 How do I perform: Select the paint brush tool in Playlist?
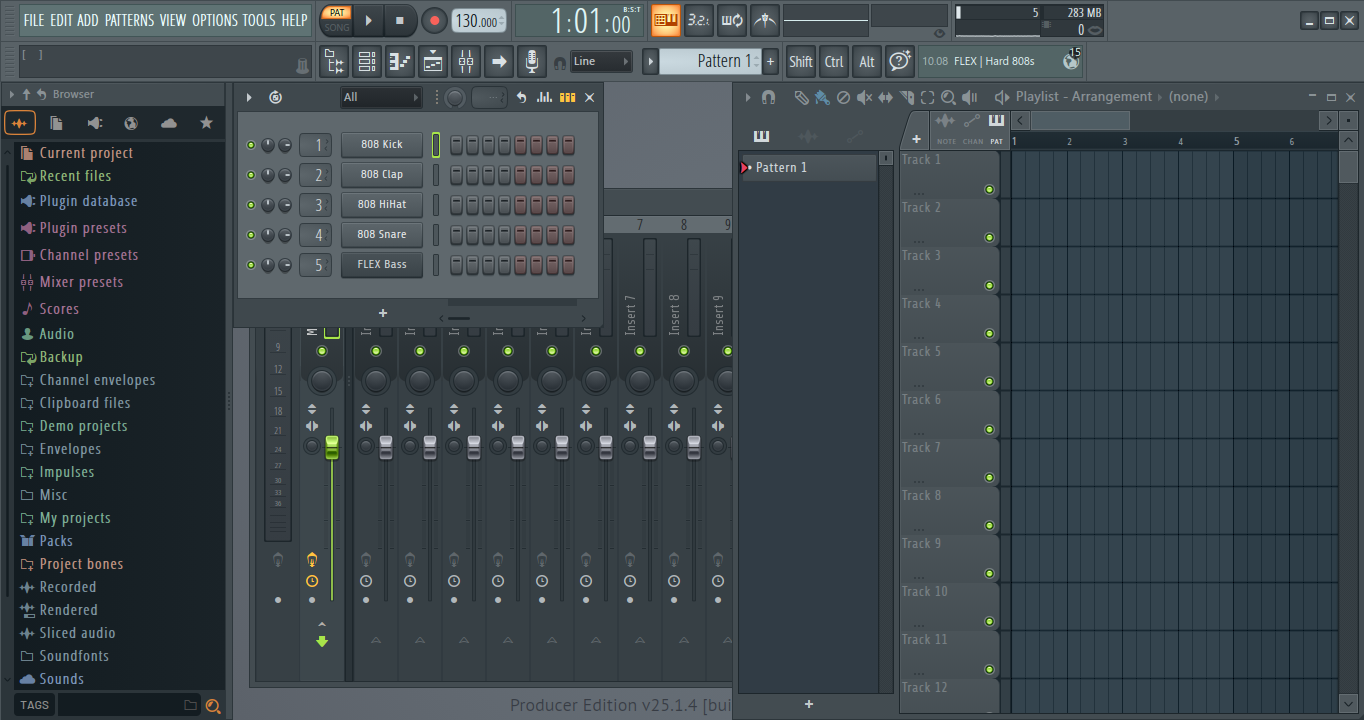[821, 97]
